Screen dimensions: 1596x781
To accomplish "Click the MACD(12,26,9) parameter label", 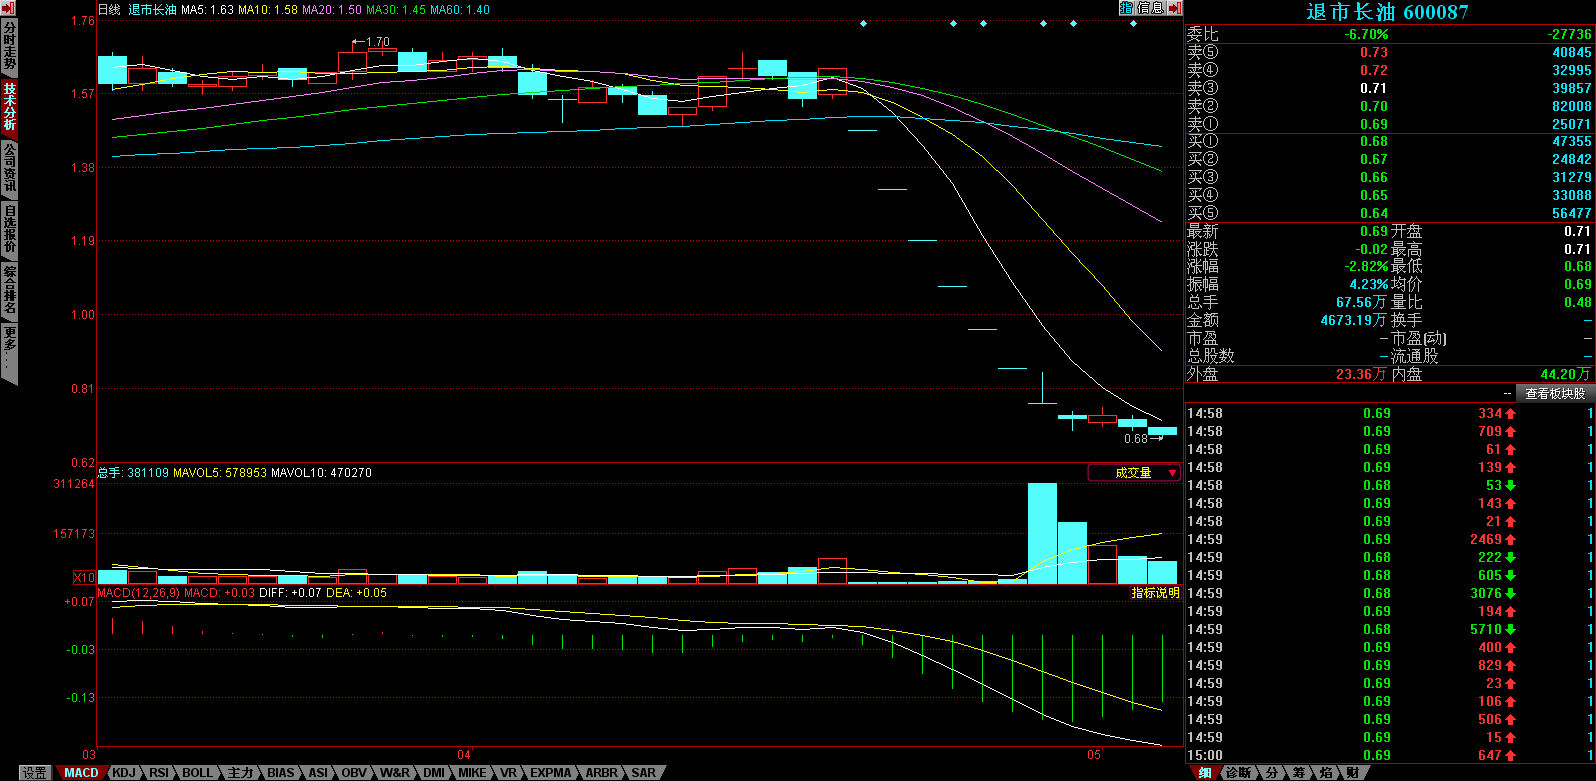I will pos(137,593).
